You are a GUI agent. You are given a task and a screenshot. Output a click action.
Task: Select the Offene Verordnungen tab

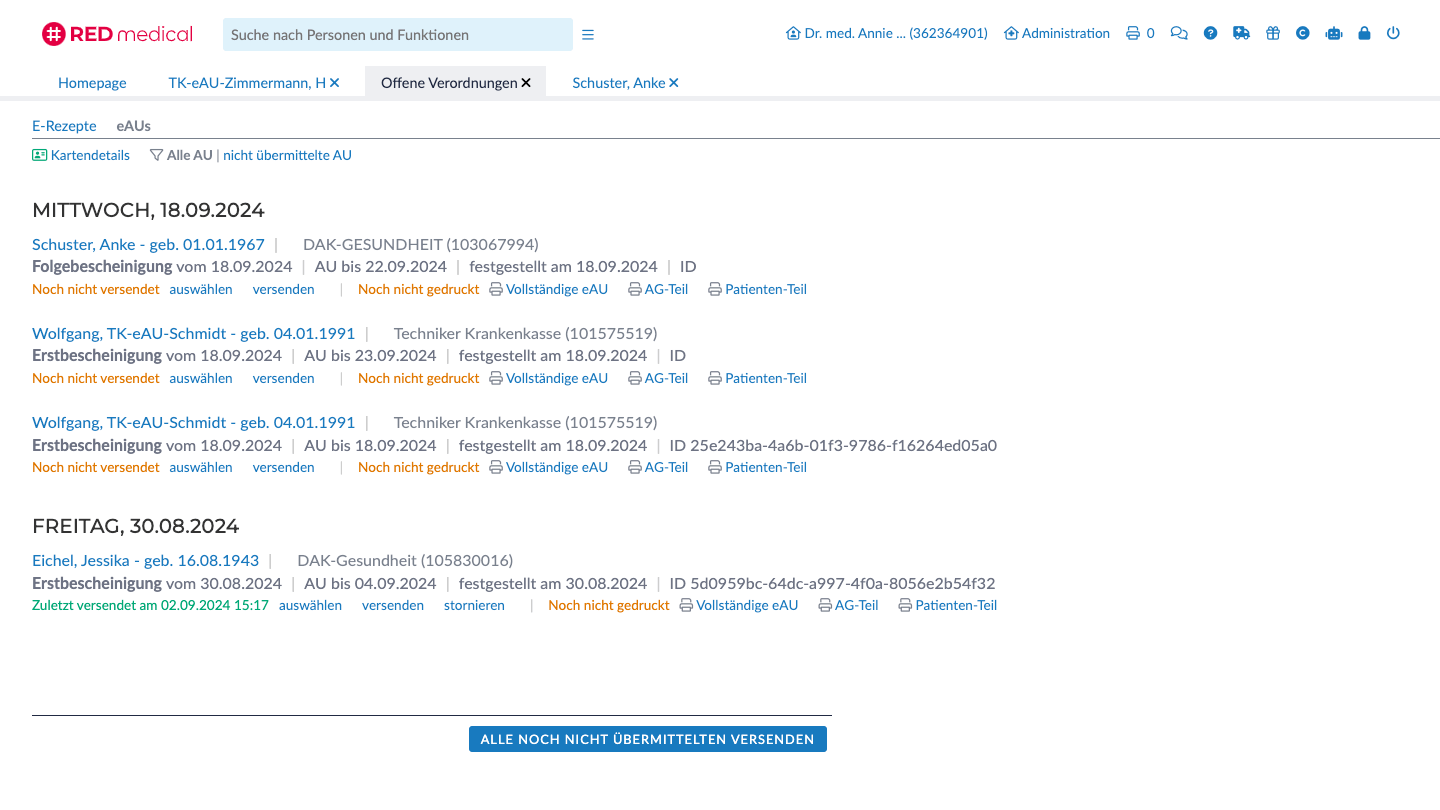click(x=449, y=83)
